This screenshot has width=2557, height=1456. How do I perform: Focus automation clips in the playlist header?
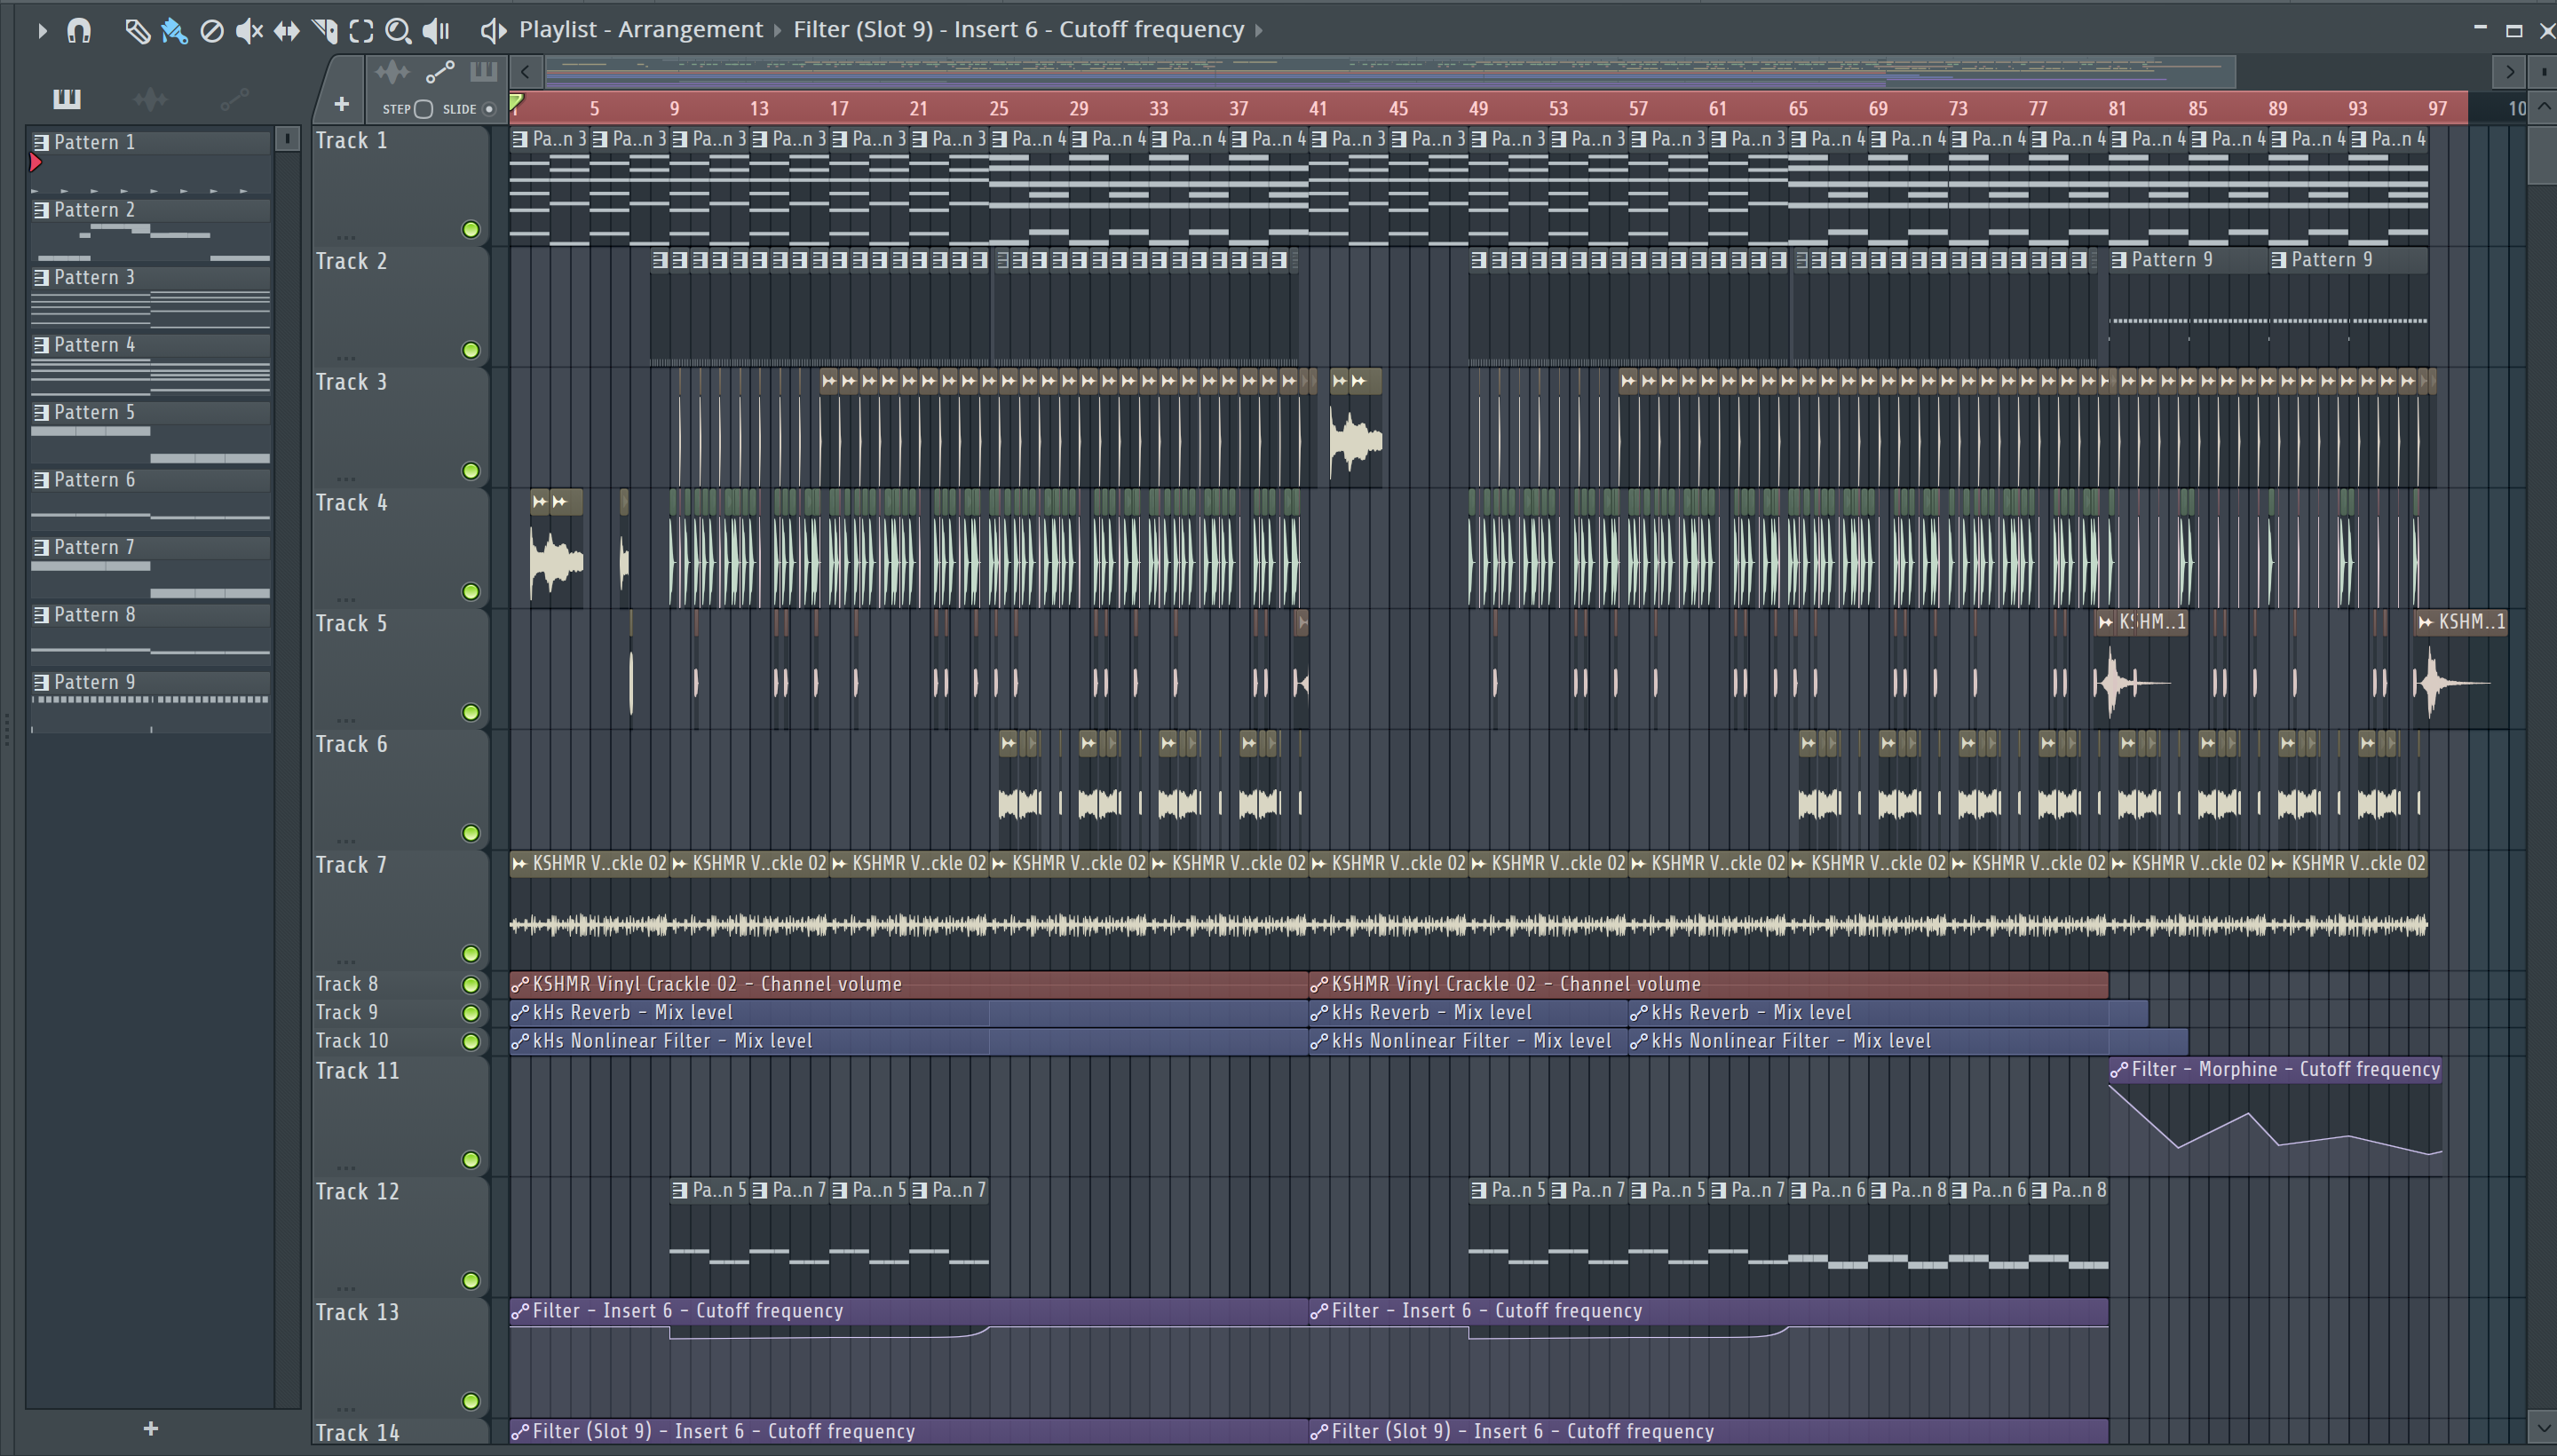440,72
